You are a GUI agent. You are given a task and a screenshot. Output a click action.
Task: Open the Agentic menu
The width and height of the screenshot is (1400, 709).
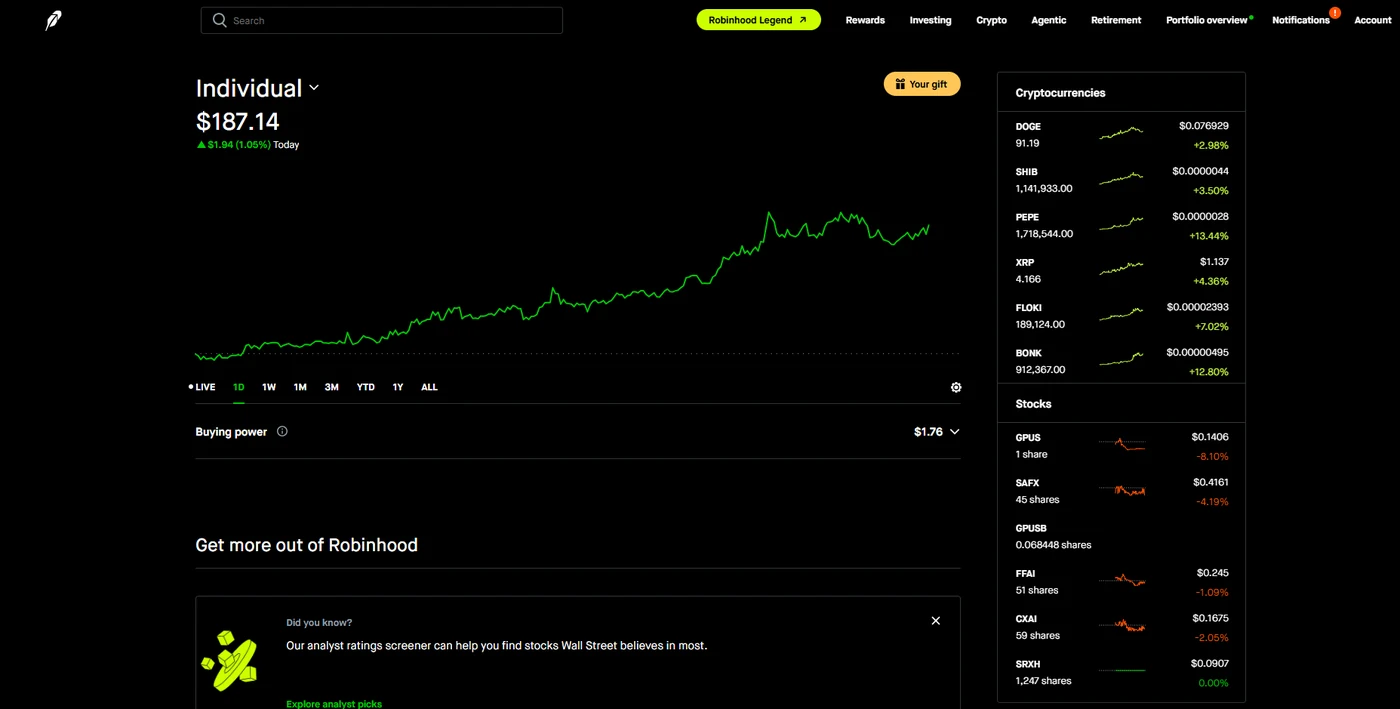click(1049, 20)
